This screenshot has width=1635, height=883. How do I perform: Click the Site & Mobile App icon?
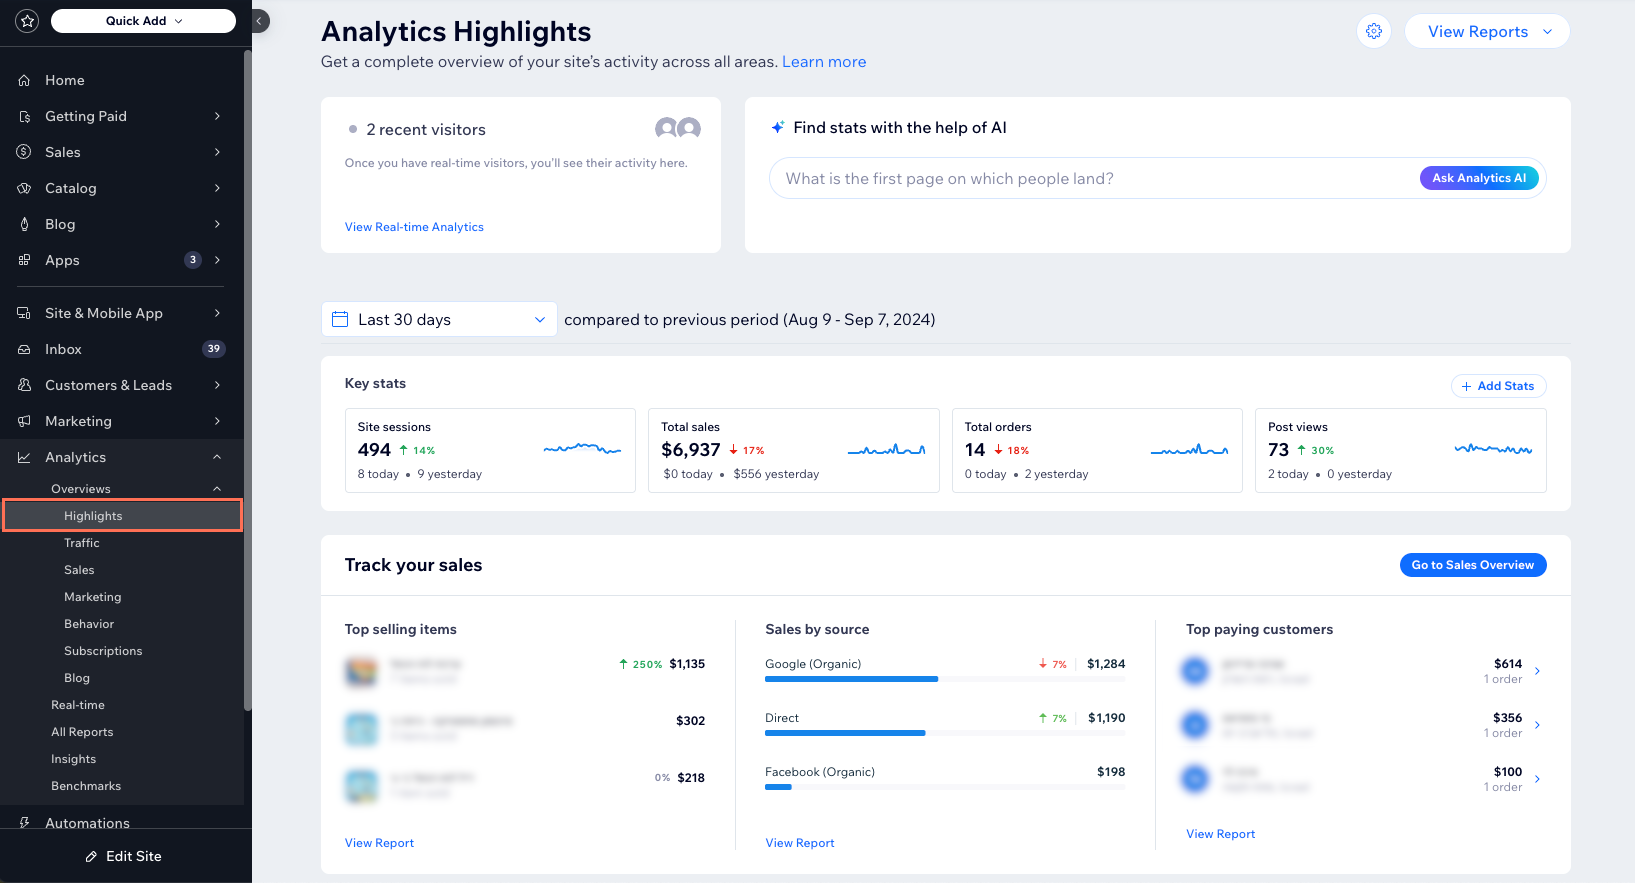[24, 313]
